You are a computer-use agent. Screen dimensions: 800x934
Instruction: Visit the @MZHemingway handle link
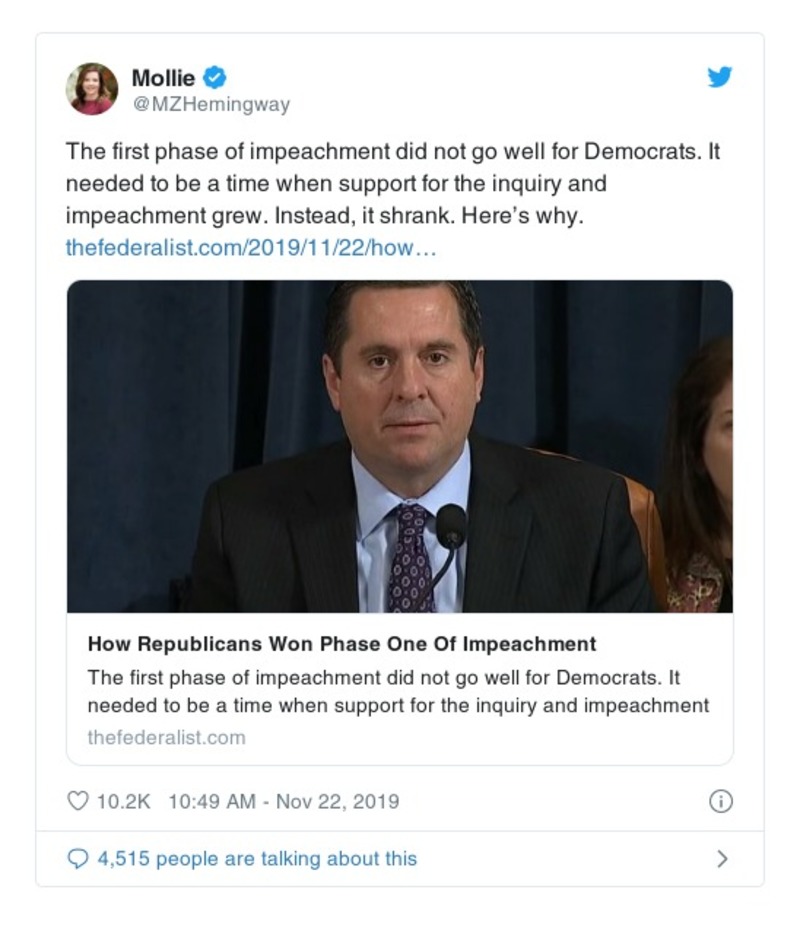211,105
